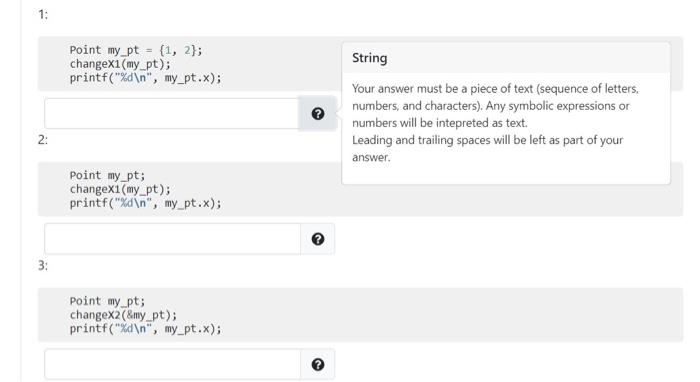Click the "String" tooltip heading
The image size is (700, 382).
370,58
